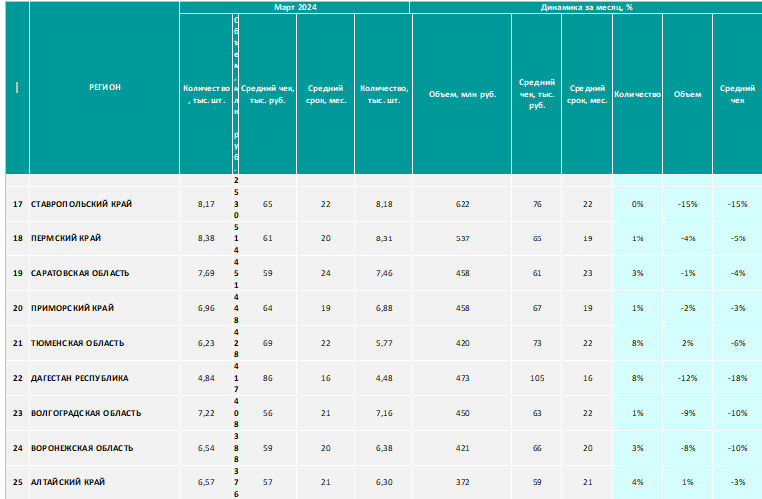This screenshot has height=499, width=762.
Task: Click '2%' in Тюменская область row
Action: [x=687, y=343]
